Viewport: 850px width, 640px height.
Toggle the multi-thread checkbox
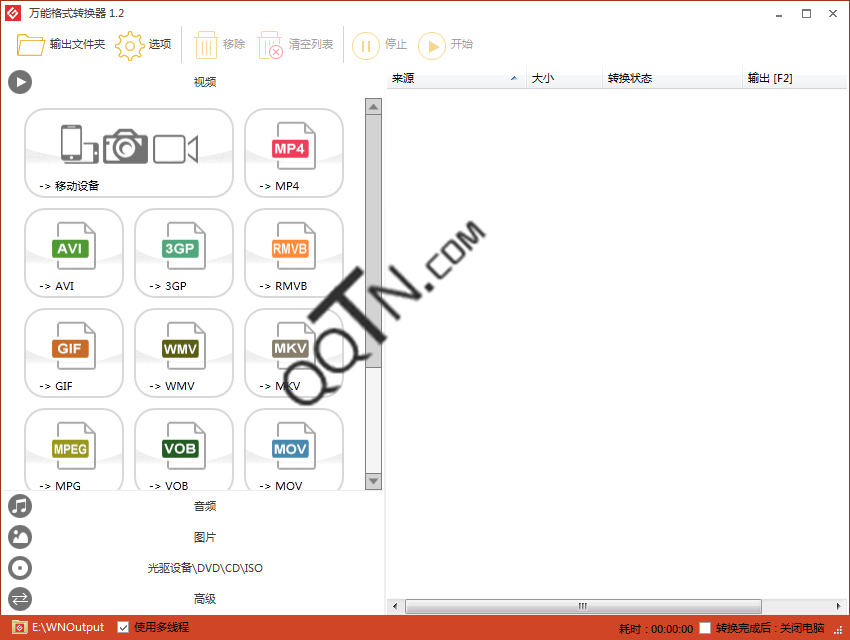tap(123, 627)
